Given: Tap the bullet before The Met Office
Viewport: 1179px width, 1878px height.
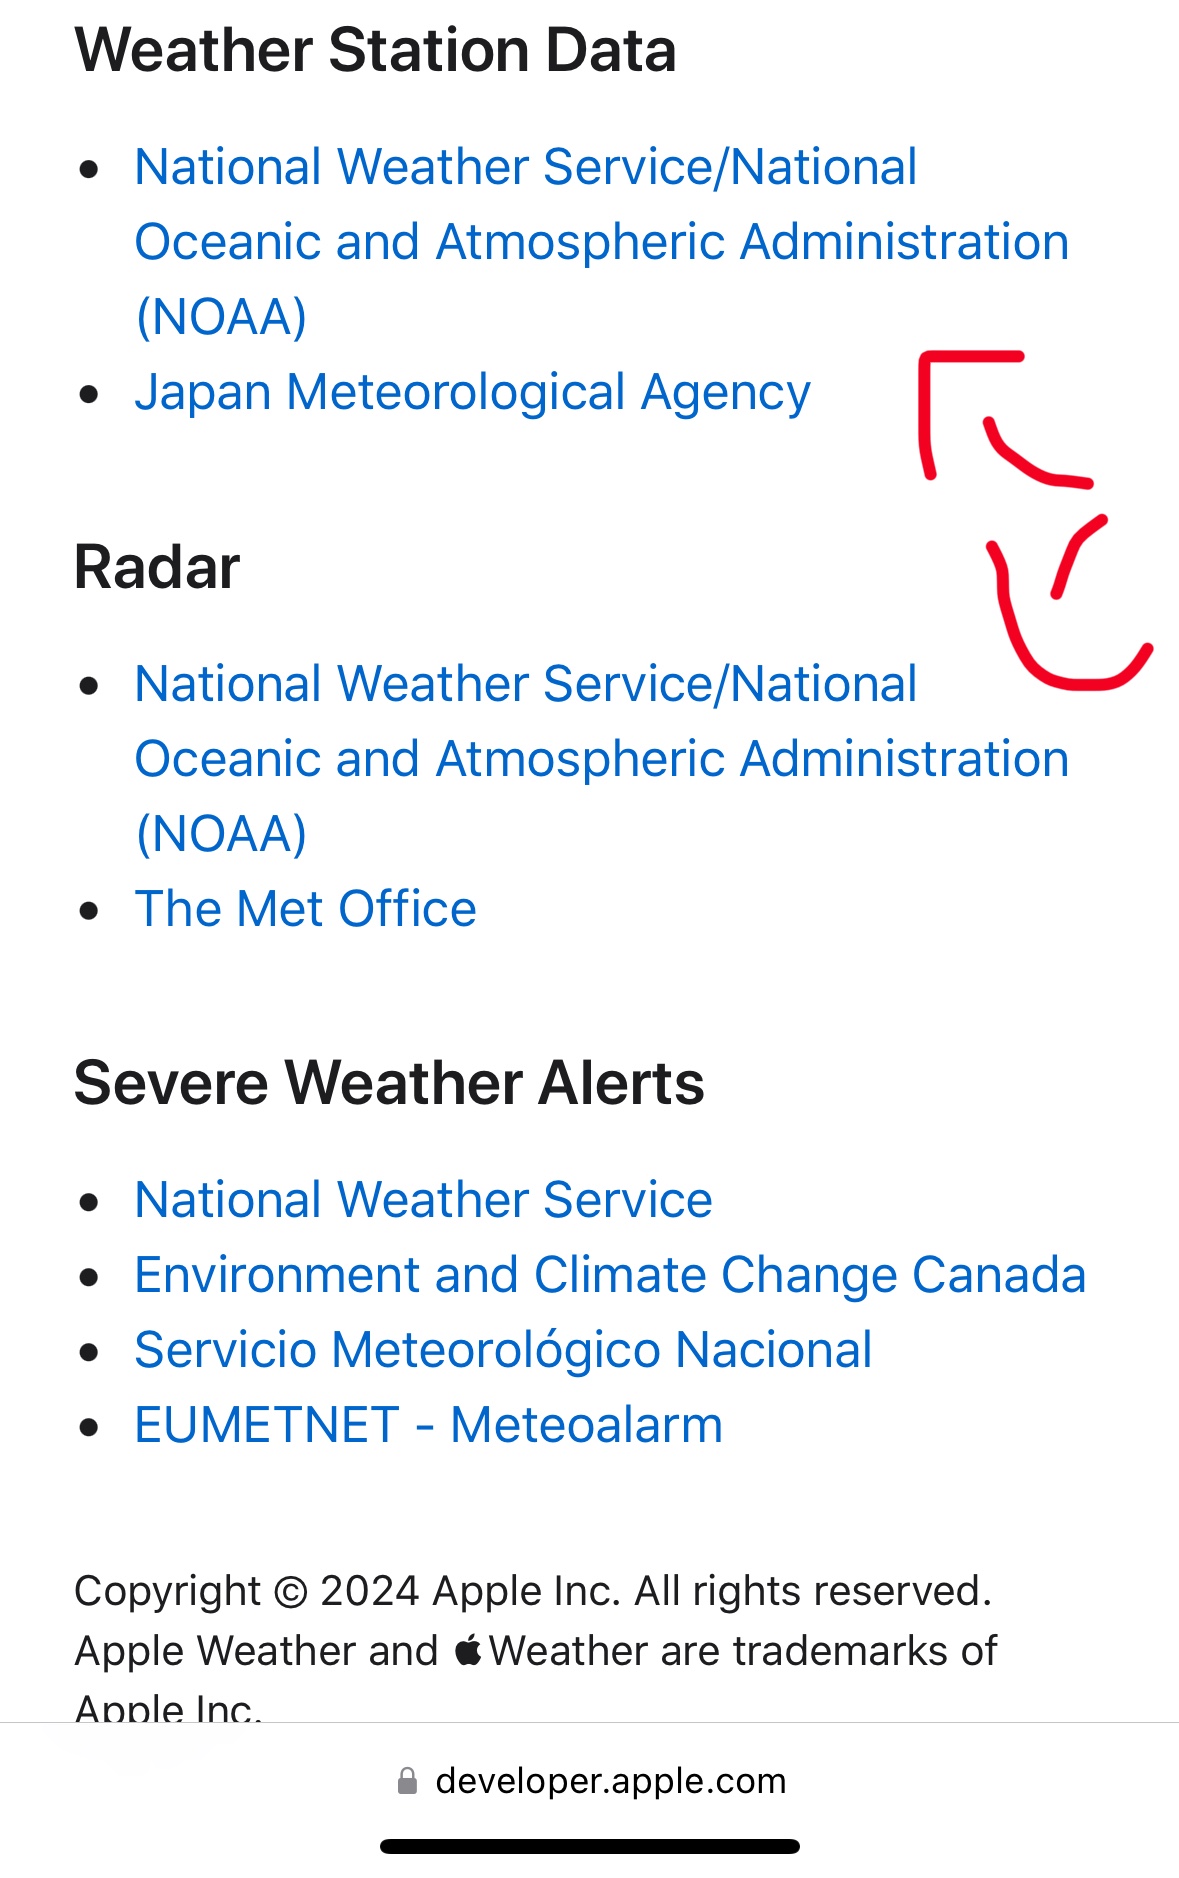Looking at the screenshot, I should click(x=90, y=910).
